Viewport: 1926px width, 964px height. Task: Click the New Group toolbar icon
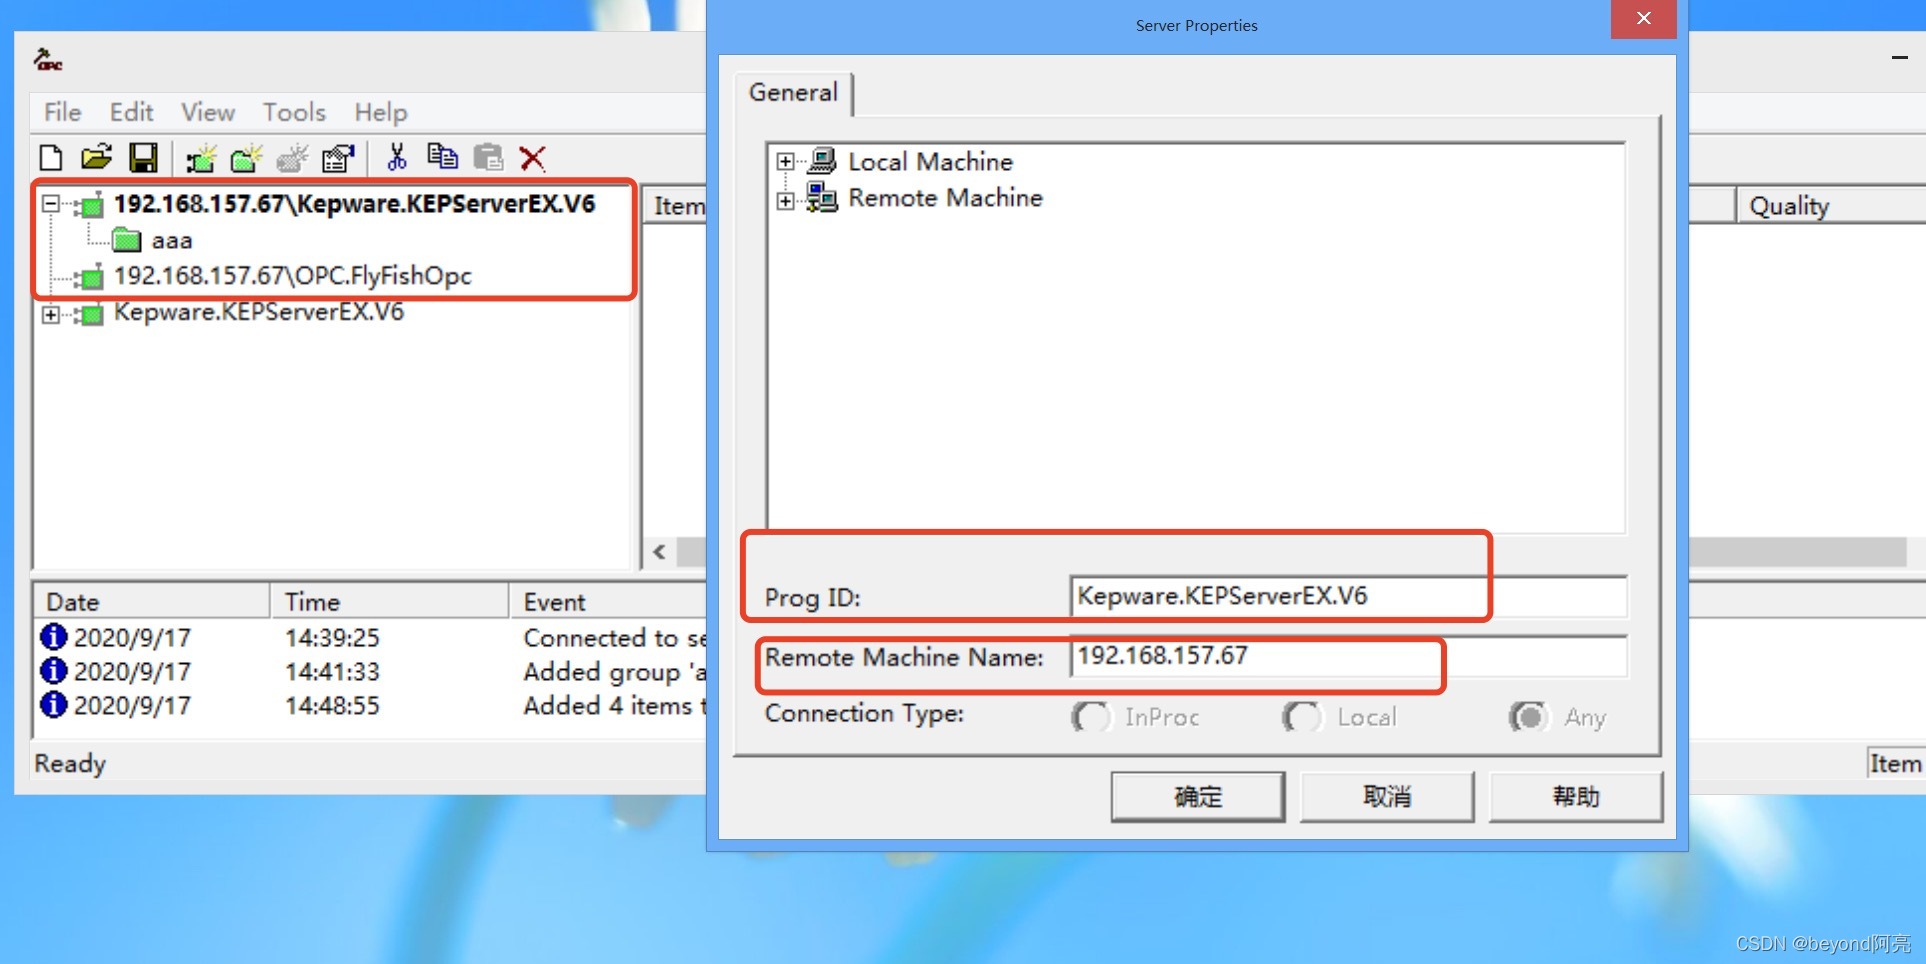[246, 158]
